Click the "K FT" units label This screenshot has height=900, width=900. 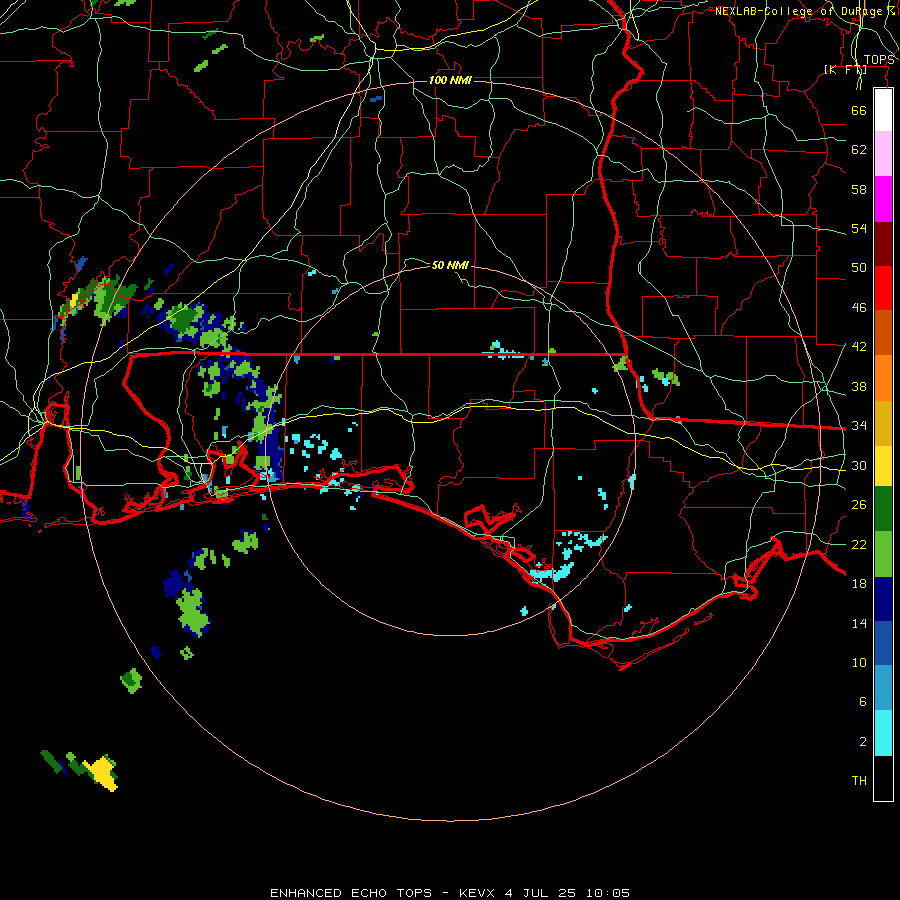click(x=845, y=70)
